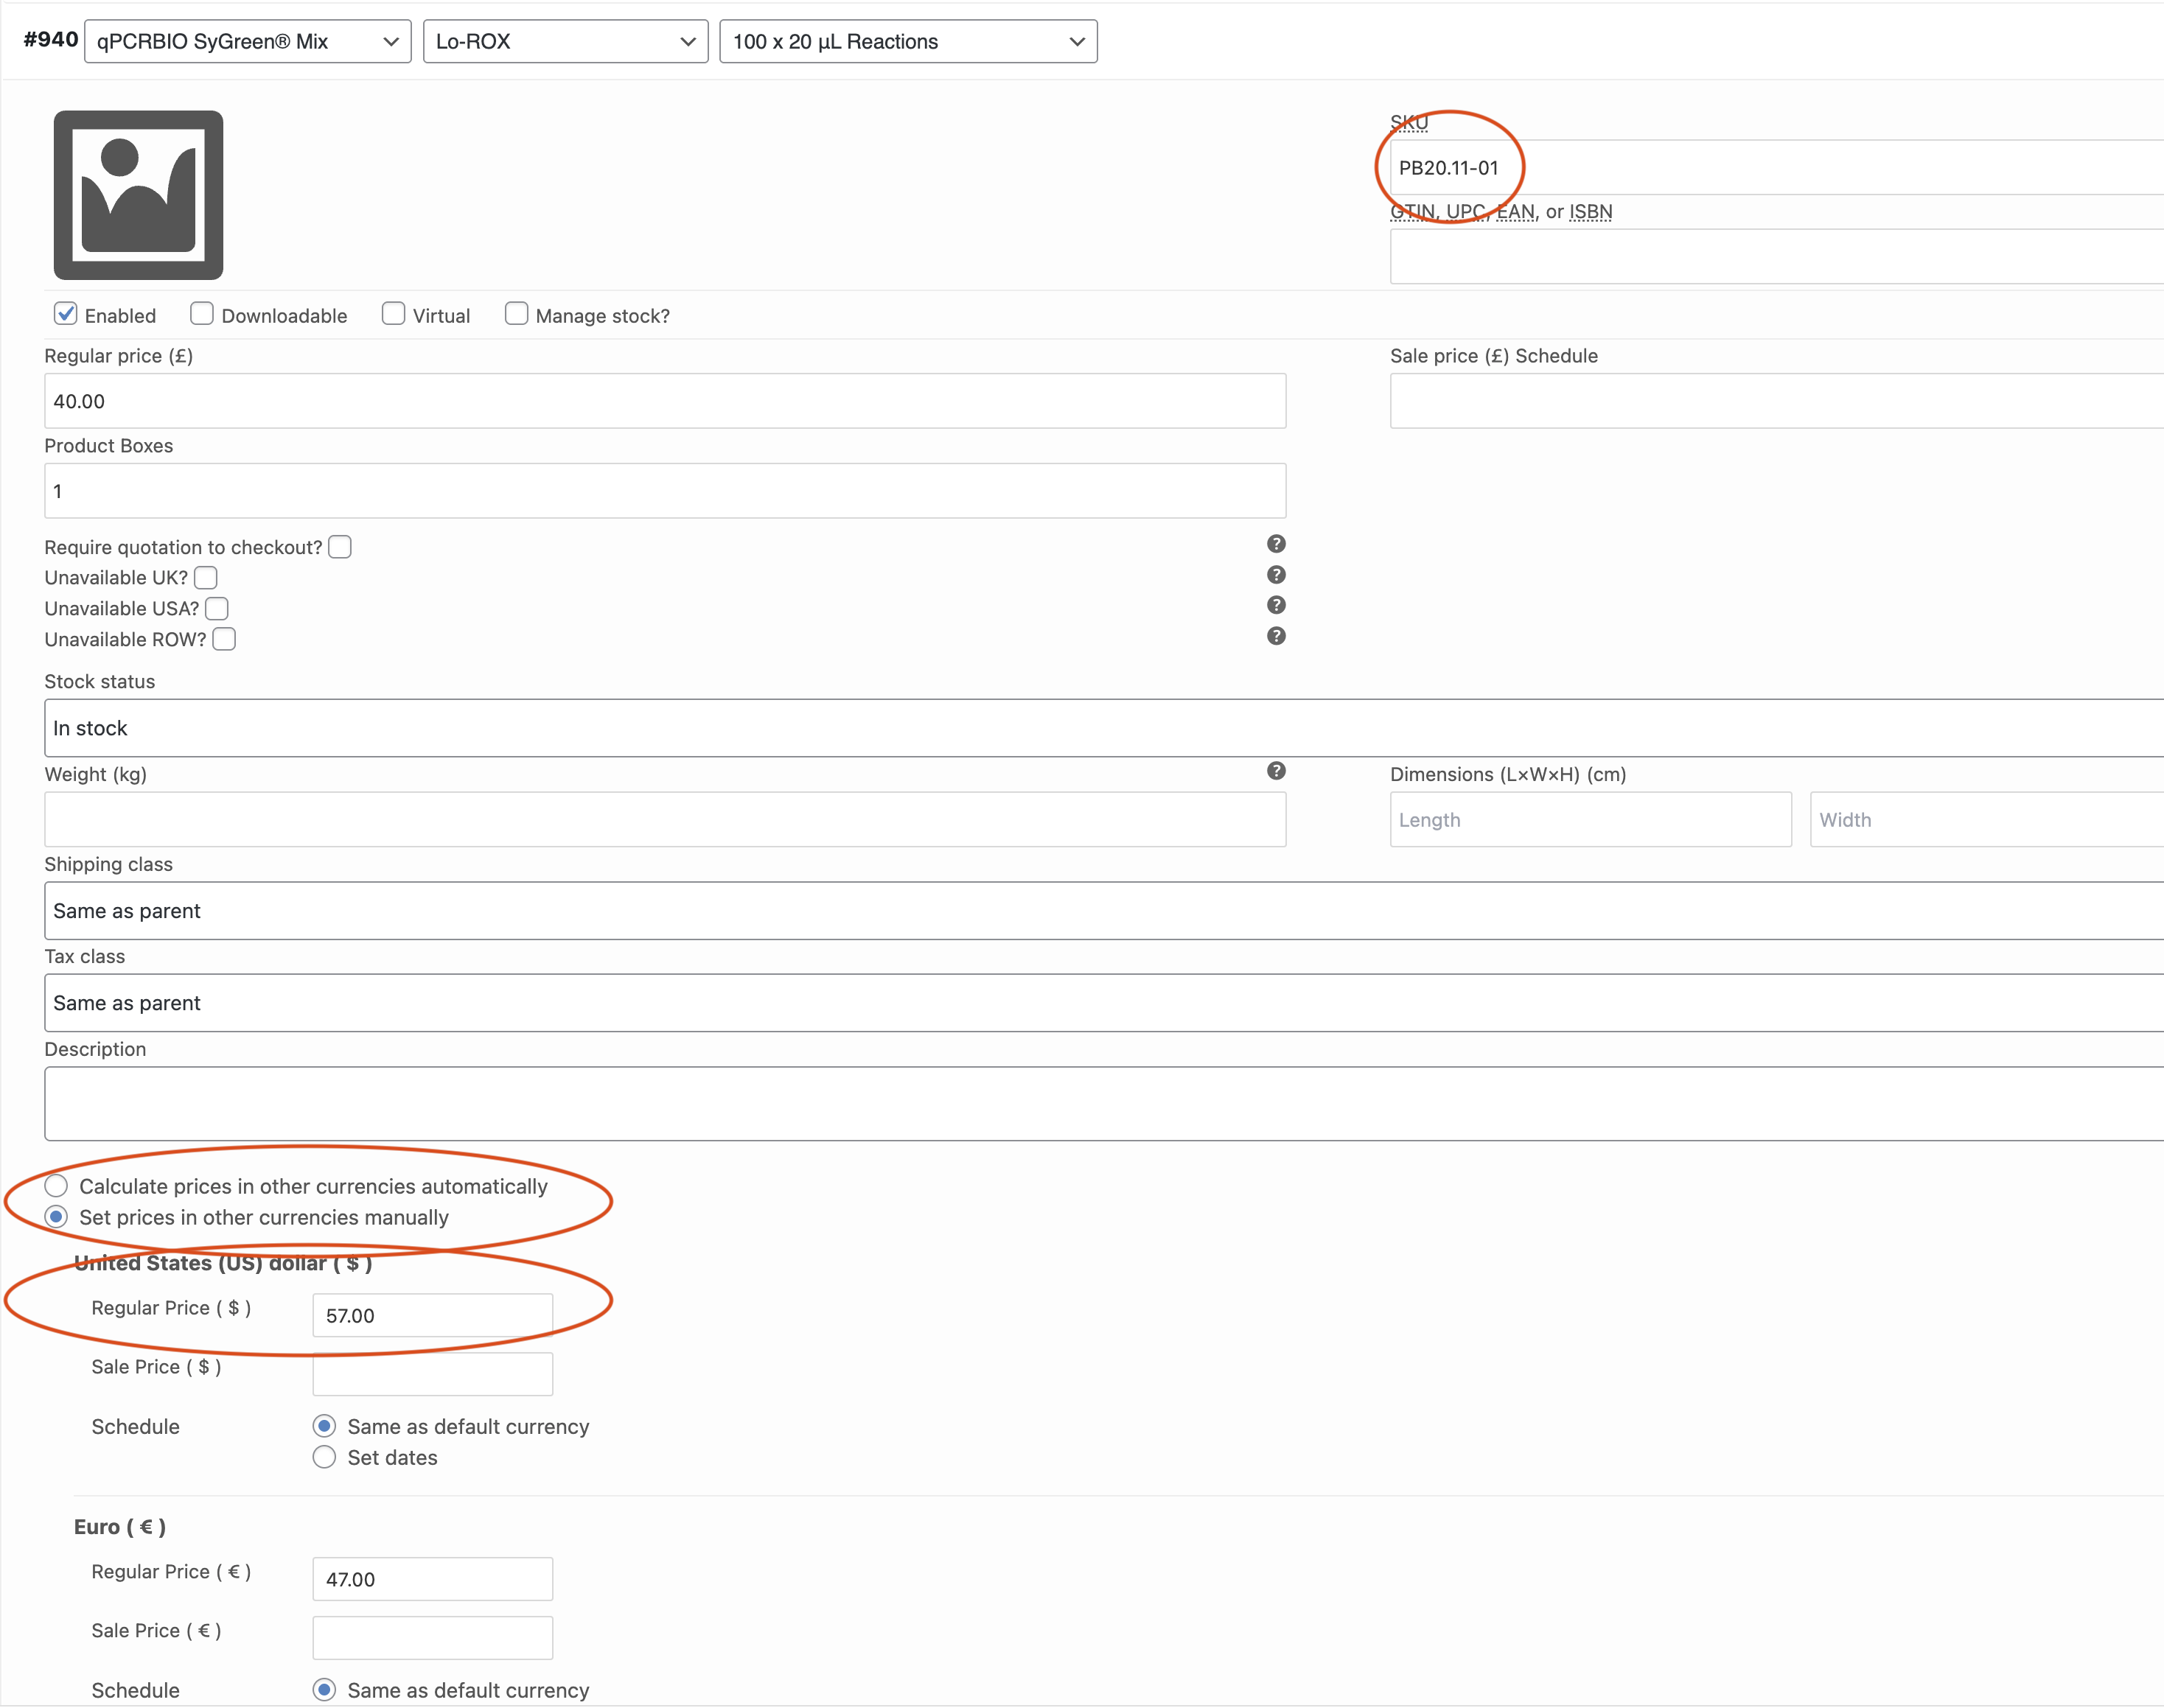The image size is (2164, 1708).
Task: Tick the Virtual checkbox
Action: pyautogui.click(x=394, y=314)
